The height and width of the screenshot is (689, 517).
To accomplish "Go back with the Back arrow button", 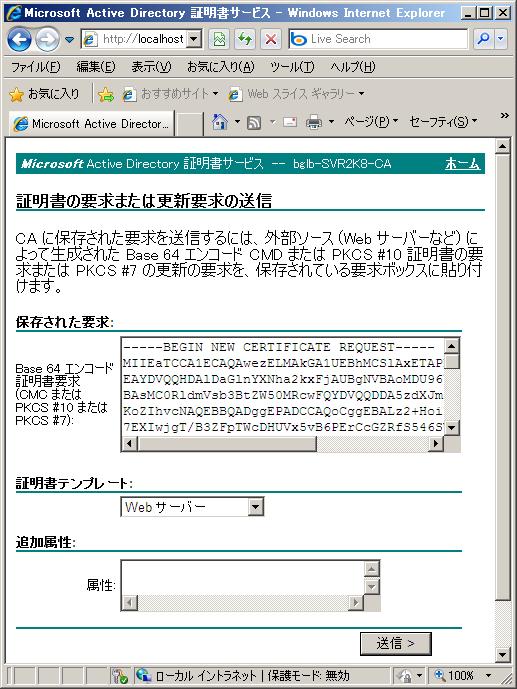I will pos(19,40).
